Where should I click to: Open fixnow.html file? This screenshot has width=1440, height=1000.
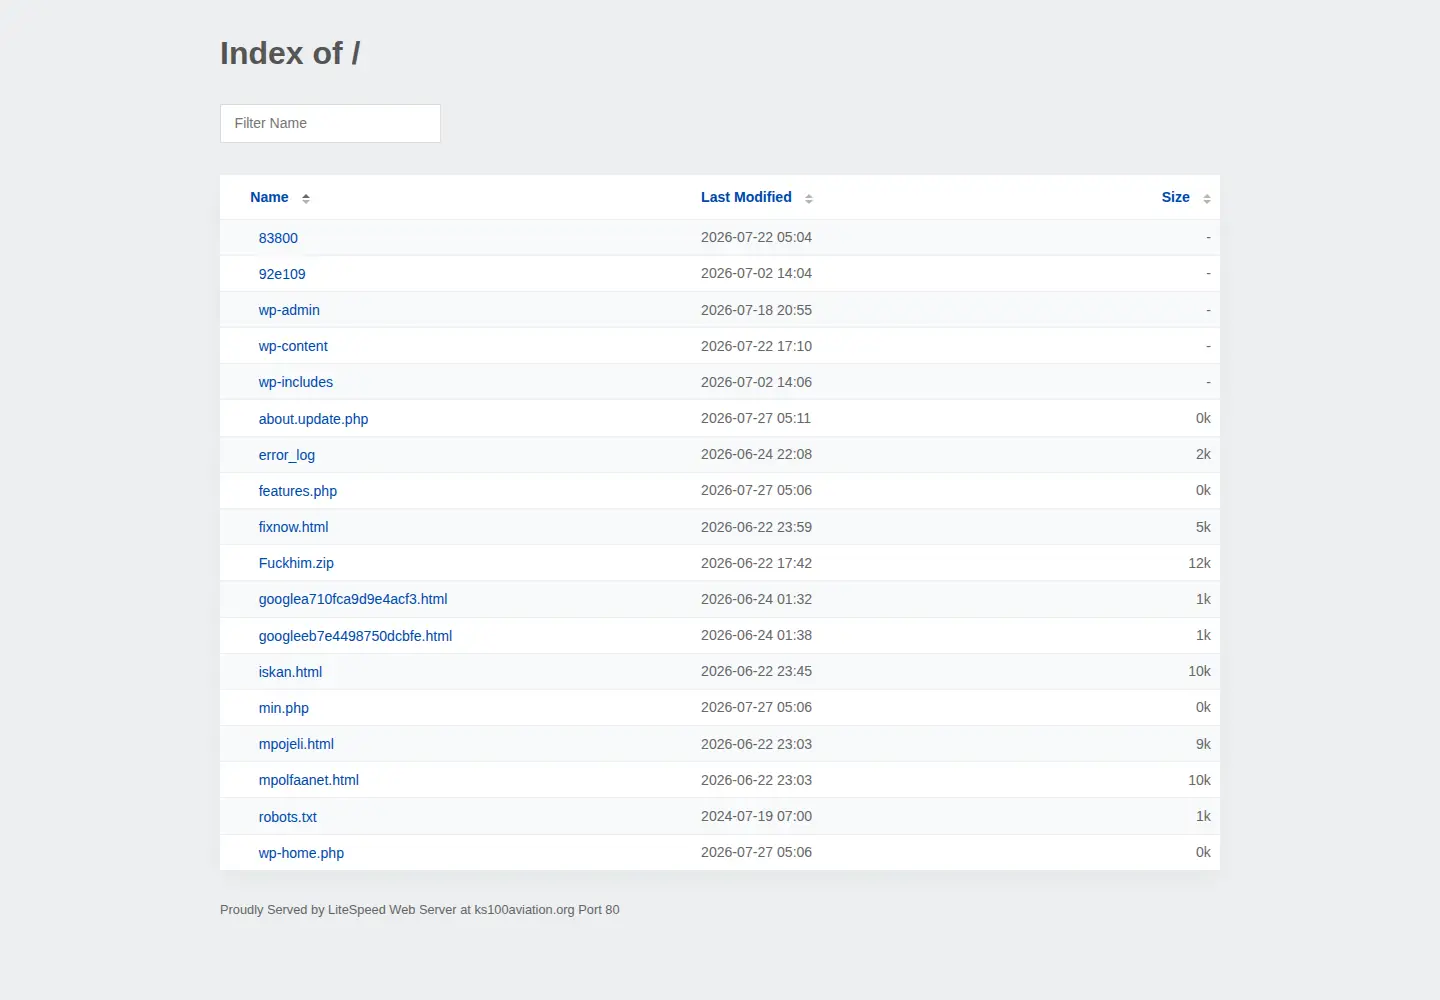[x=293, y=527]
